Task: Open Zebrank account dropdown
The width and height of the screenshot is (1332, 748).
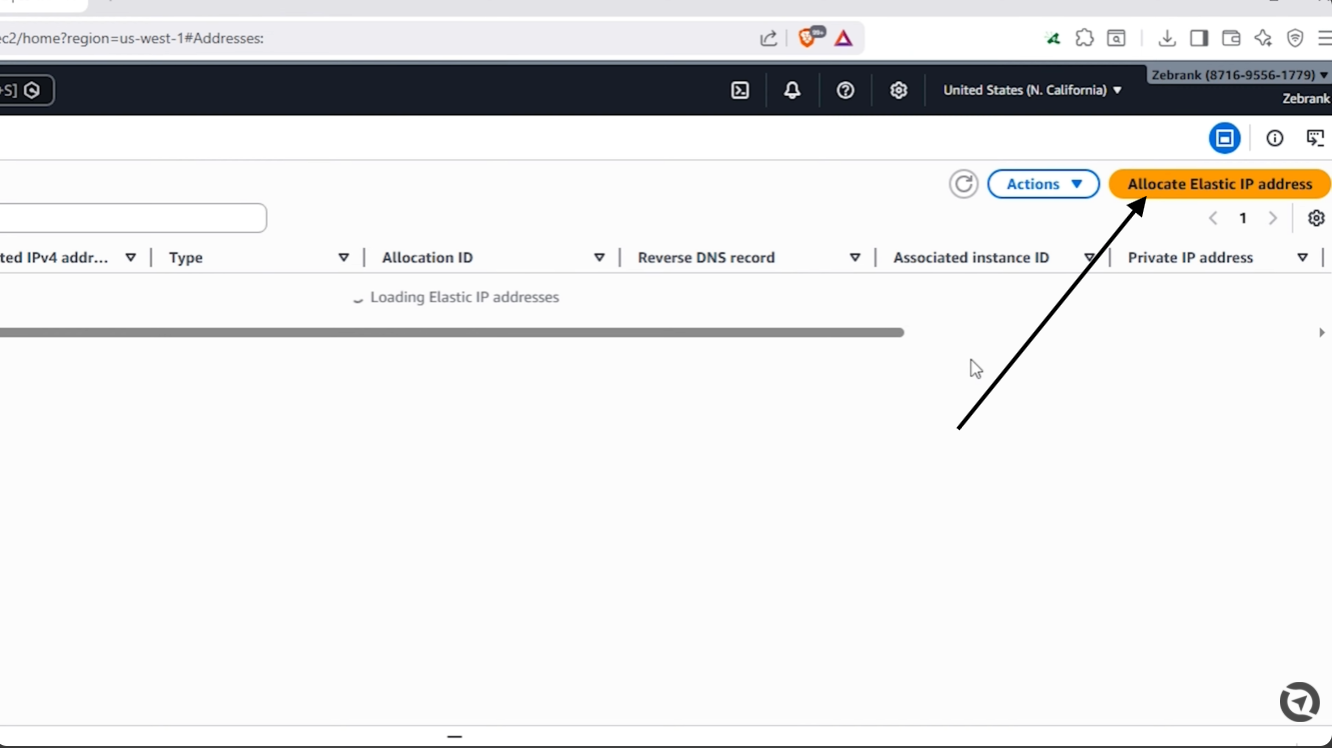Action: [1239, 75]
